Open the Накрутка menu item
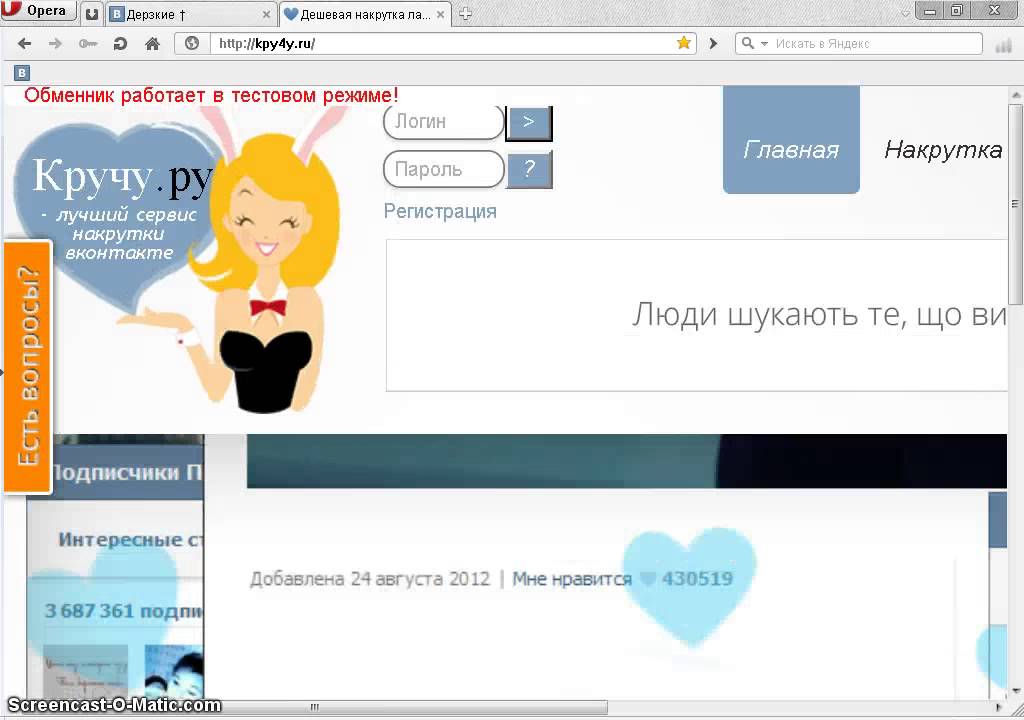This screenshot has height=720, width=1024. (x=943, y=150)
